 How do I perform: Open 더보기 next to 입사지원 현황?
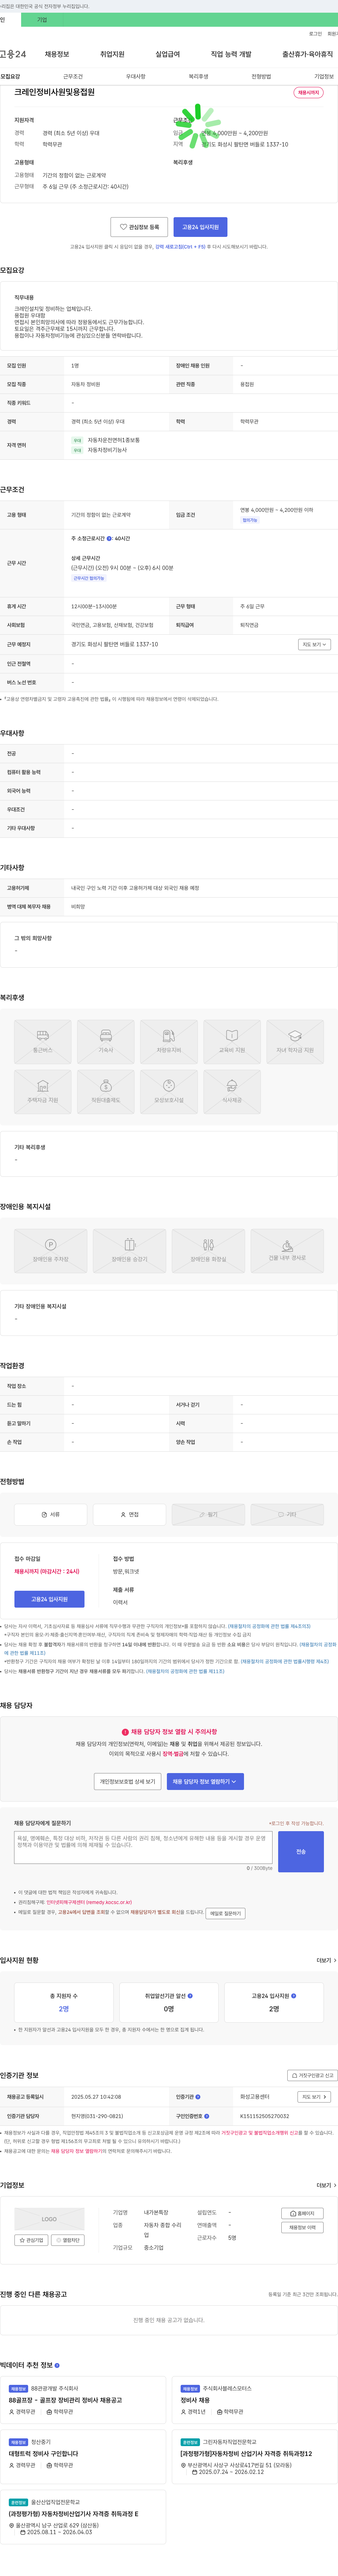click(326, 1960)
